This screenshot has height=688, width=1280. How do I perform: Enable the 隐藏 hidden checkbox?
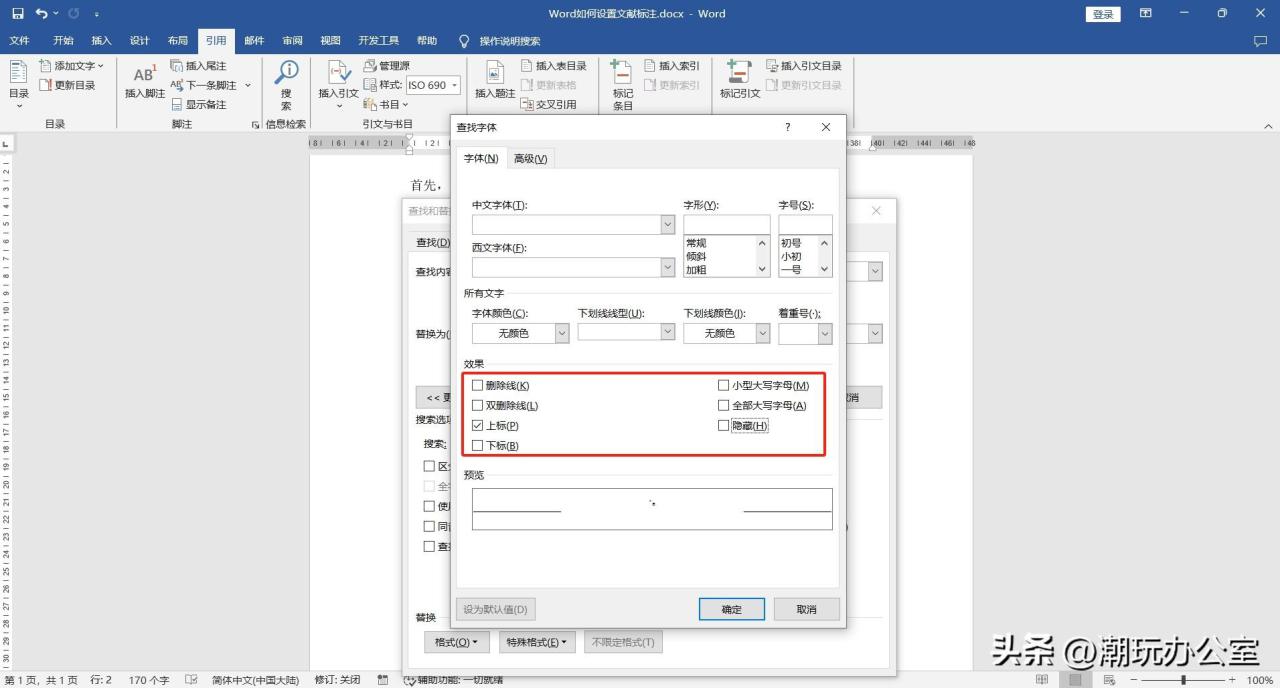723,425
